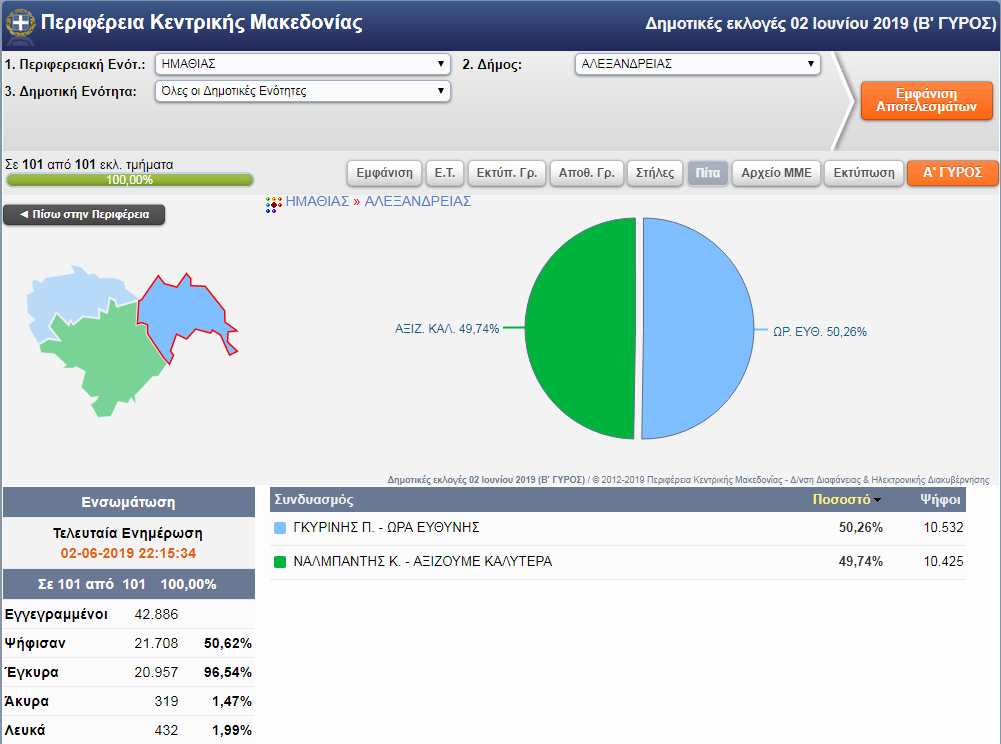Open ΑΛΕΞΑΝΔΡΕΙΑΣ breadcrumb link

418,202
